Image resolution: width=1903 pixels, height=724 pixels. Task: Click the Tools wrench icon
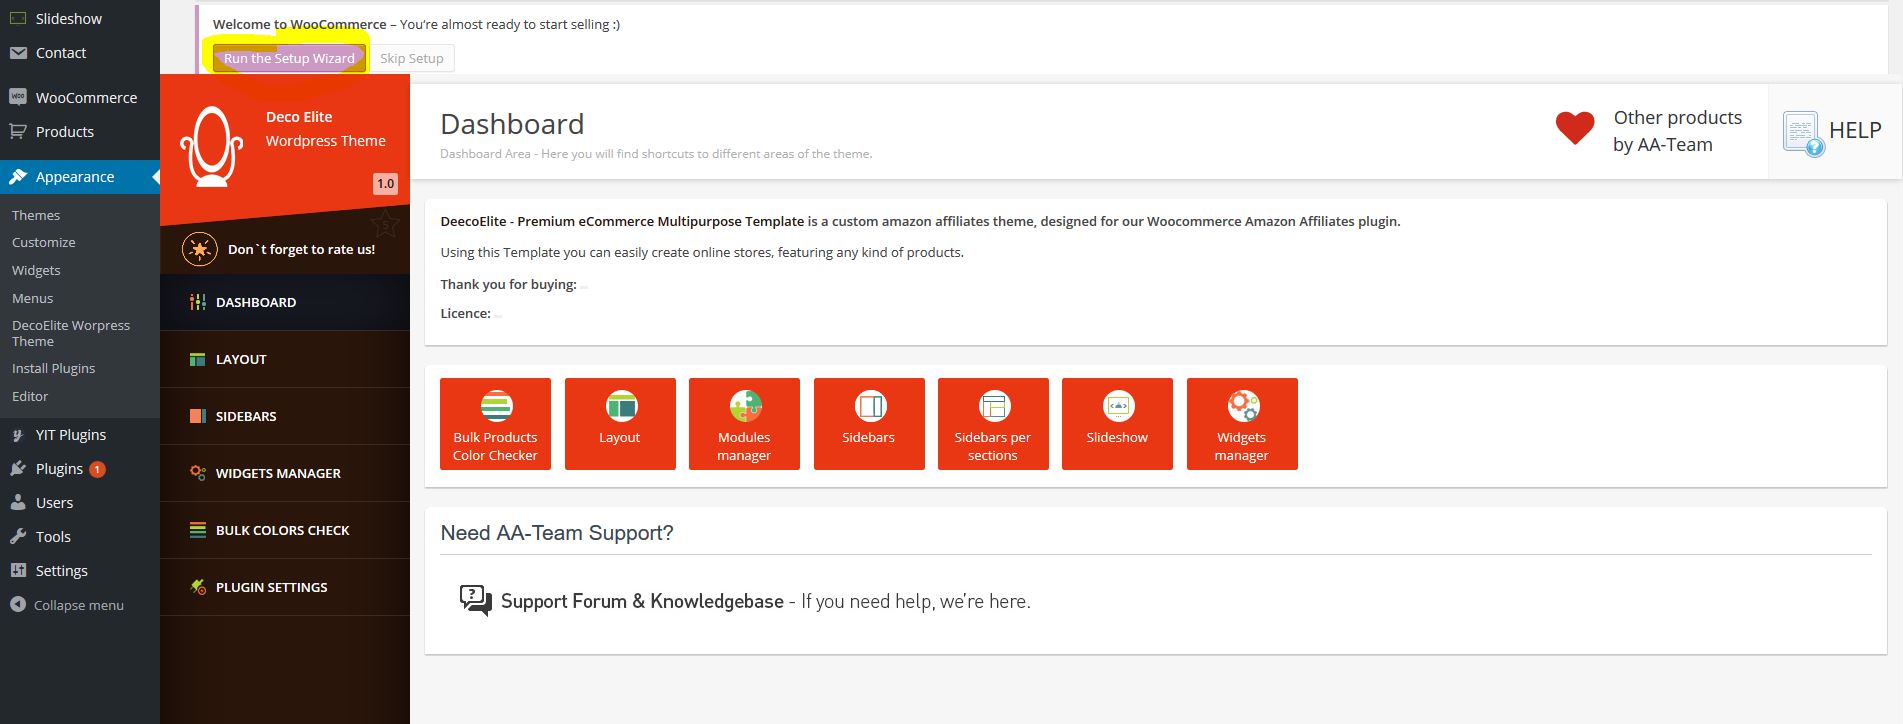[x=18, y=537]
